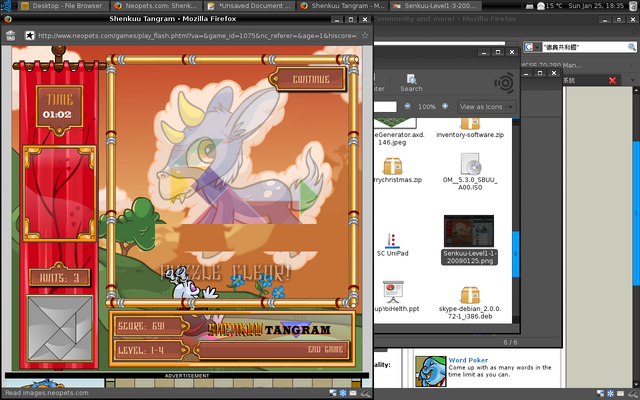
Task: Click the file browser location input field
Action: 385,107
